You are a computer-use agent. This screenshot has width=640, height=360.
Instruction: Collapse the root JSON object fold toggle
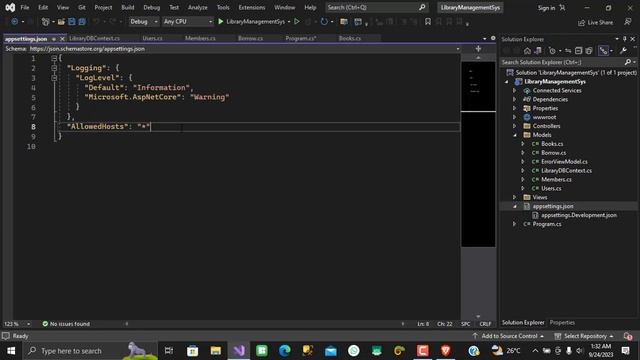54,58
